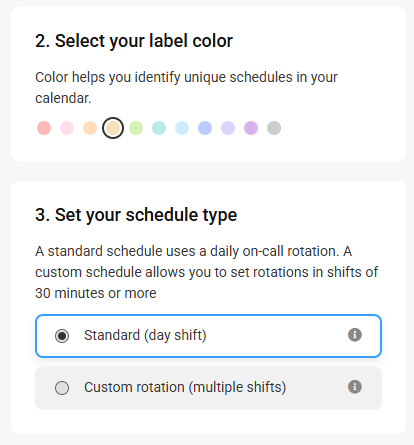The width and height of the screenshot is (414, 445).
Task: Open info icon for Custom rotation
Action: coord(355,387)
